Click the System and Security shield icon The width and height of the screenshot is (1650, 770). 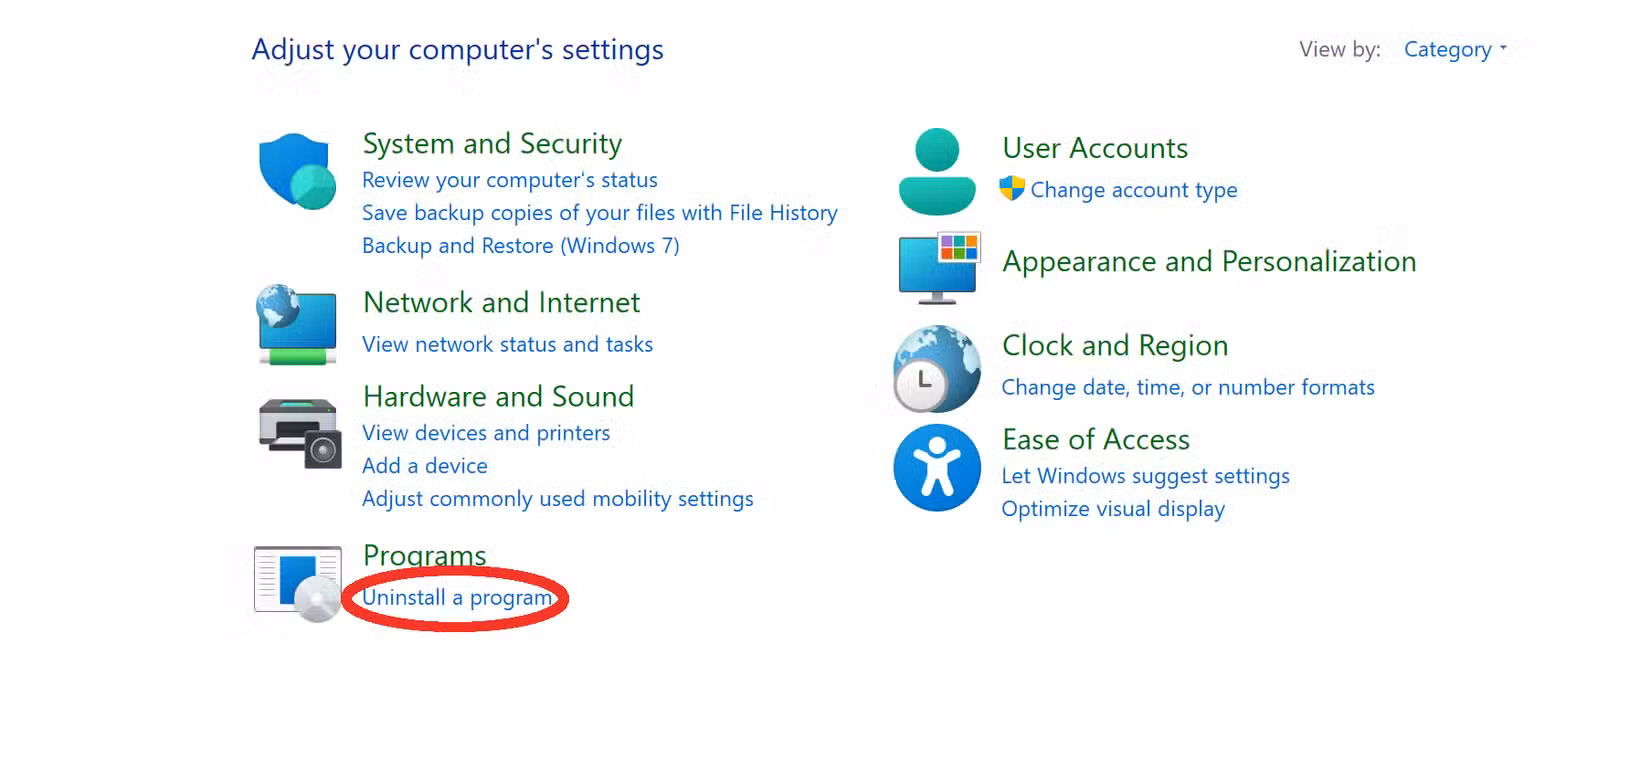click(x=297, y=171)
